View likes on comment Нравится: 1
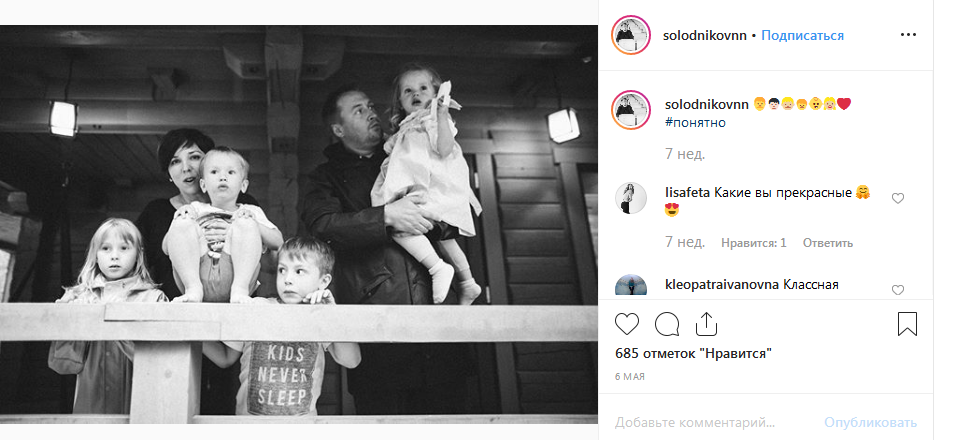Screen dimensions: 960x440 tap(754, 243)
